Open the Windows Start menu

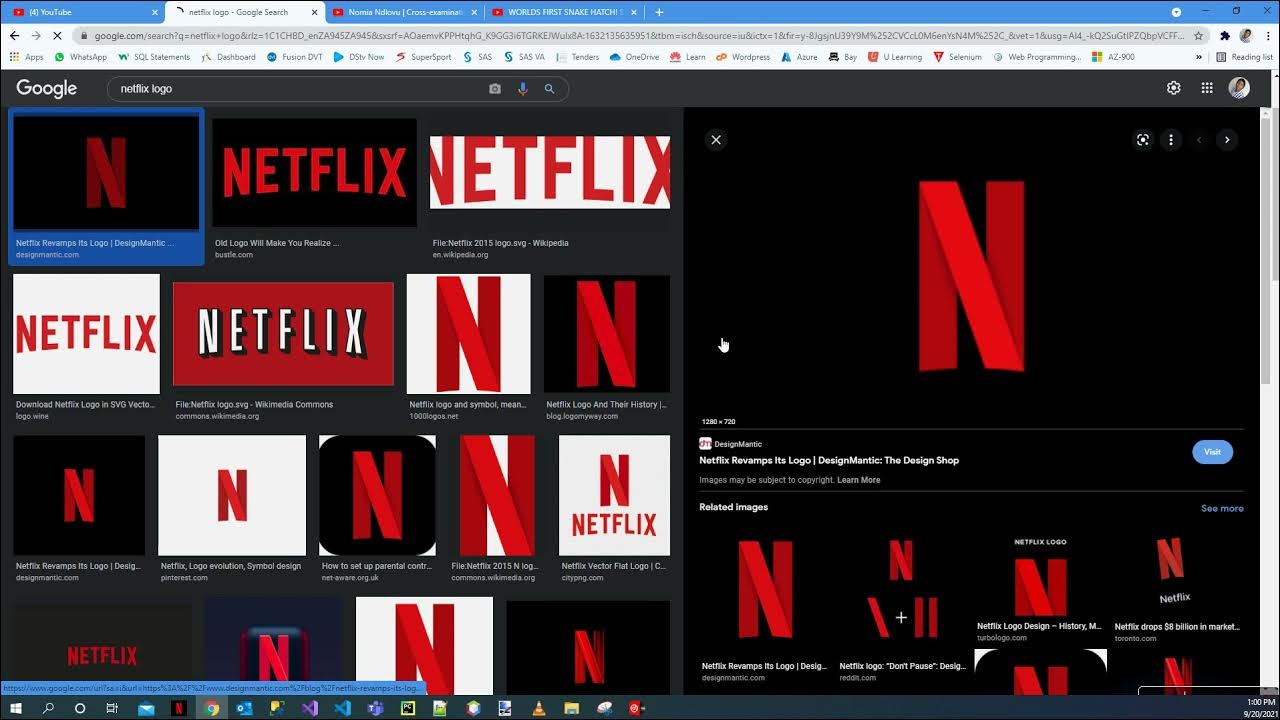[x=16, y=708]
